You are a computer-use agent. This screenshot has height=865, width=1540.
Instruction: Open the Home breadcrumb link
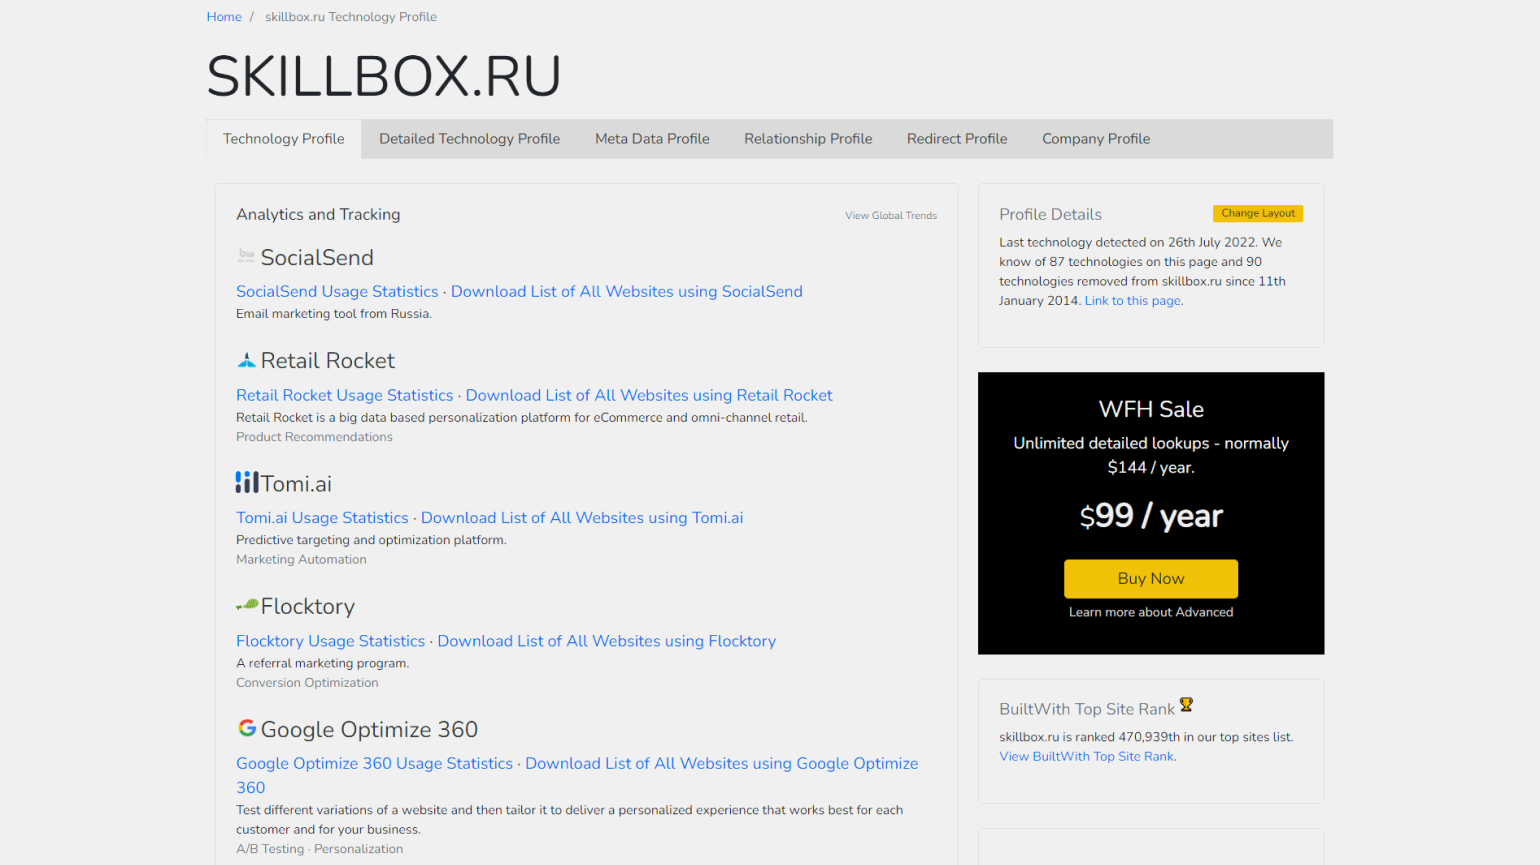pos(224,17)
